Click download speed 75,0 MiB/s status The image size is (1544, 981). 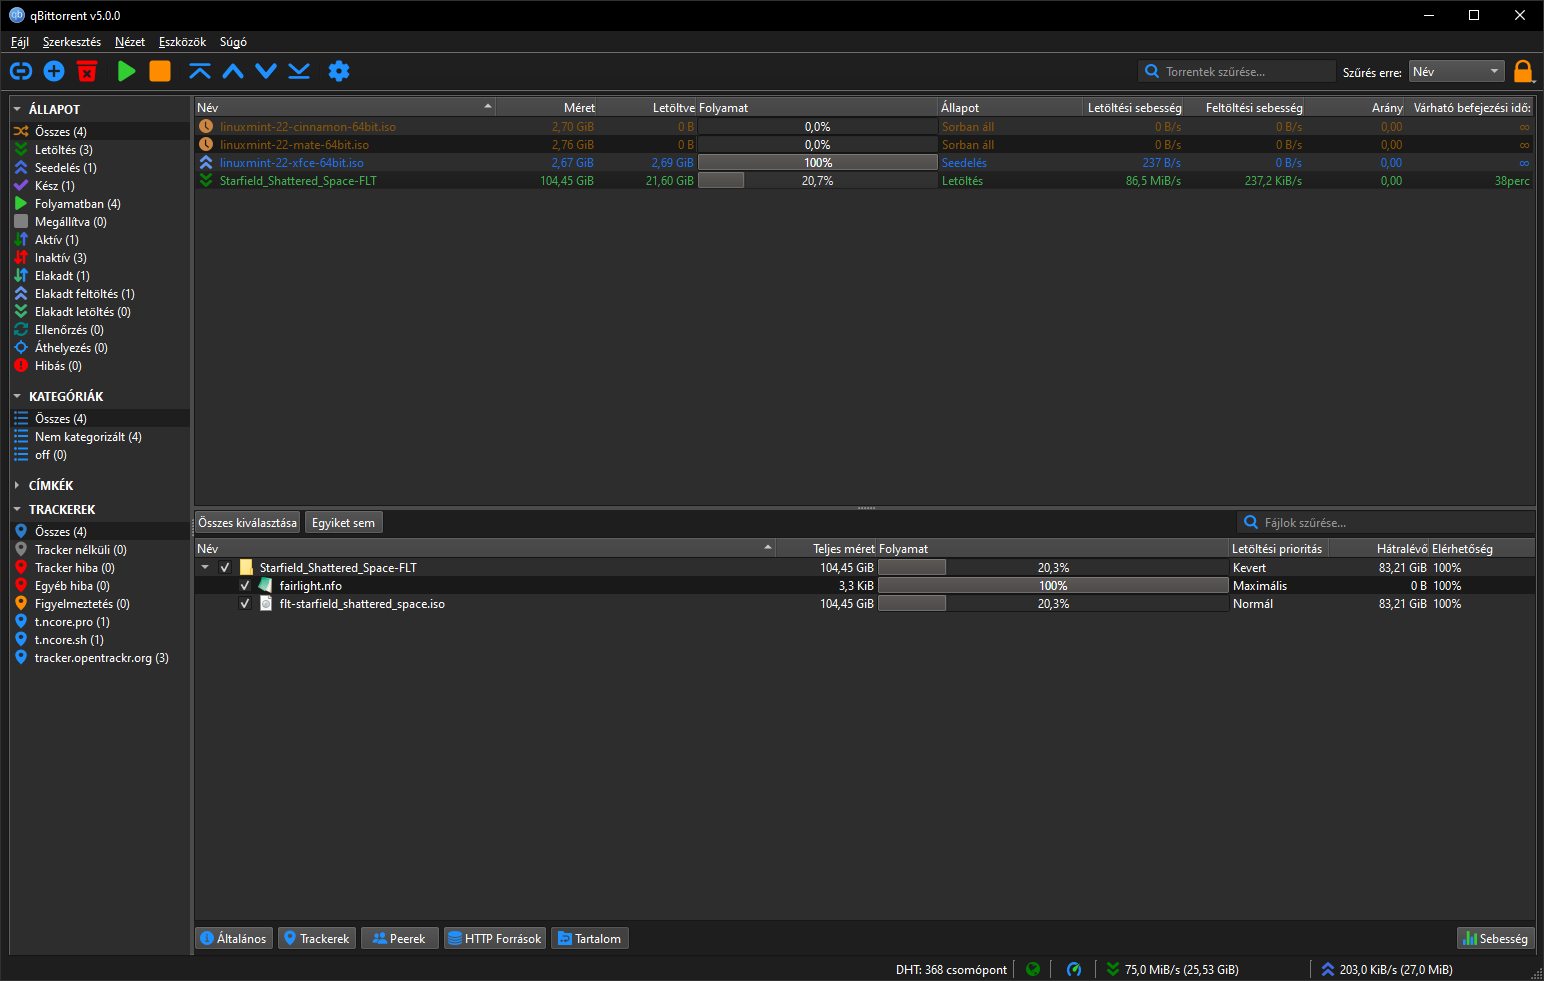pyautogui.click(x=1172, y=969)
